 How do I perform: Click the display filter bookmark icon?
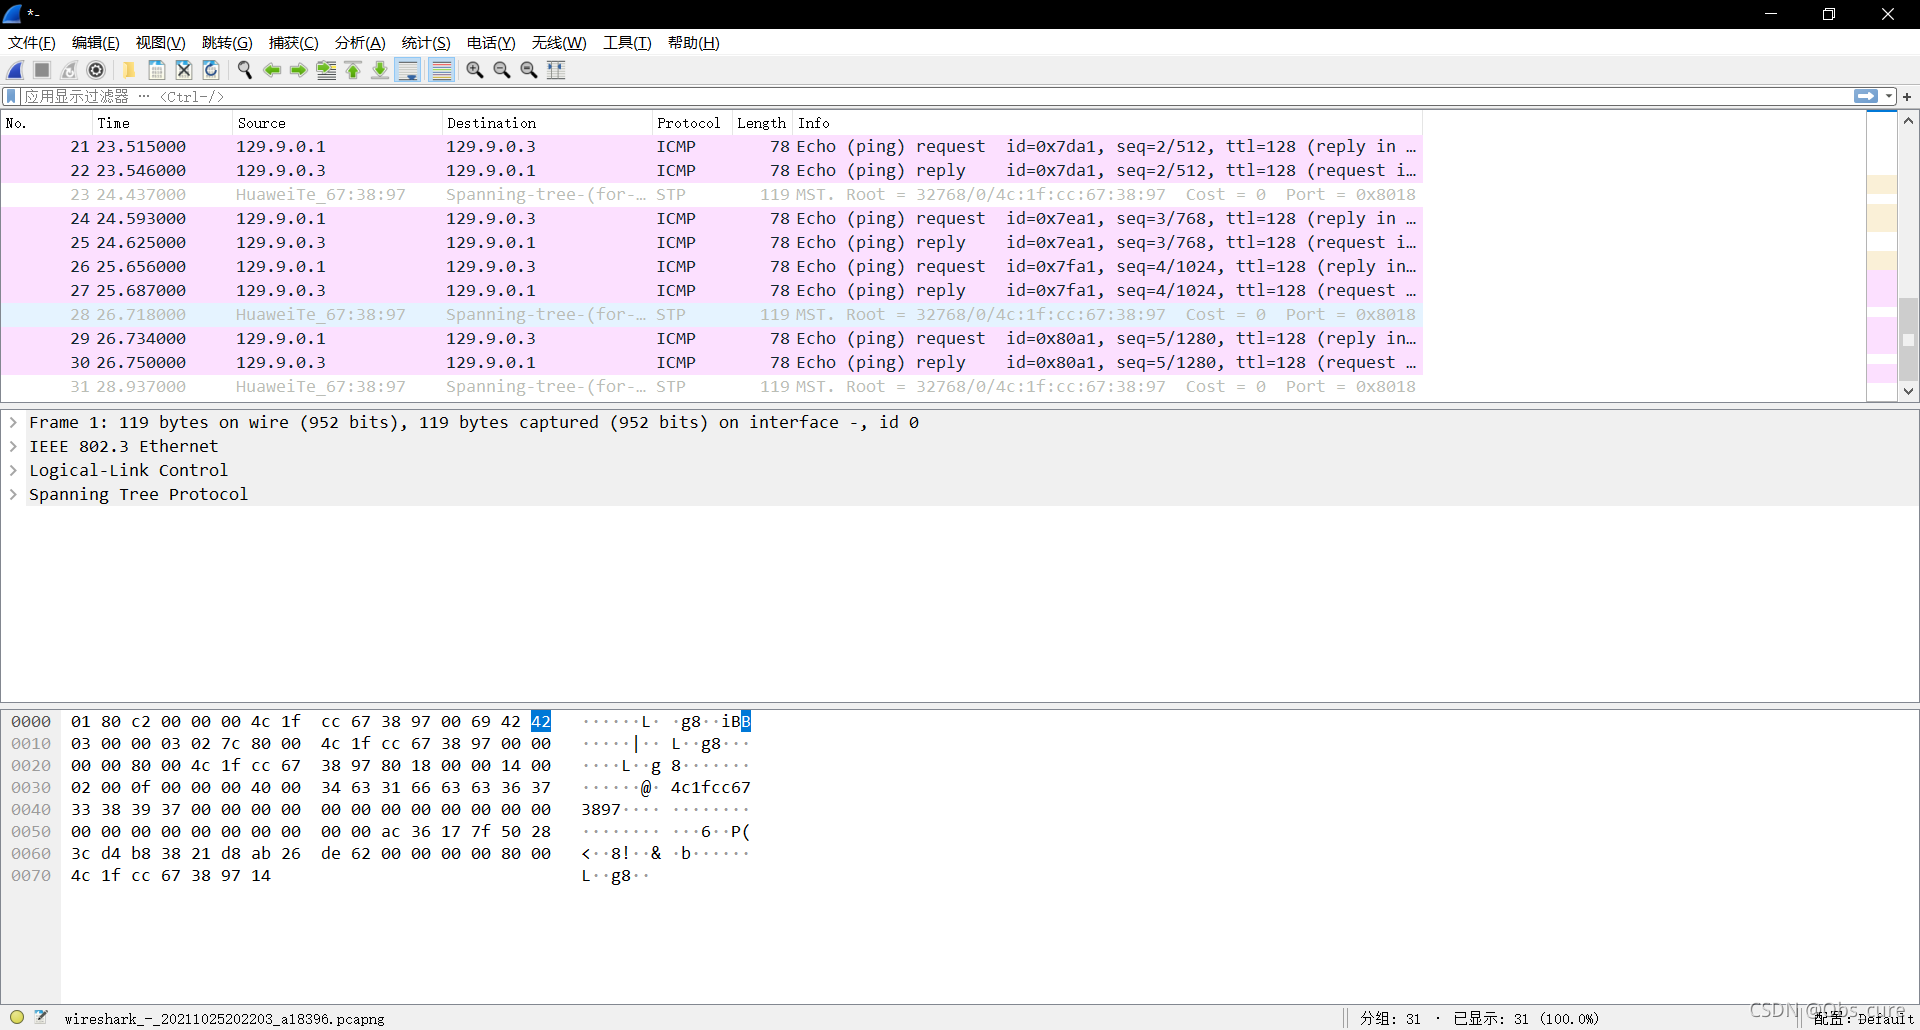tap(11, 96)
